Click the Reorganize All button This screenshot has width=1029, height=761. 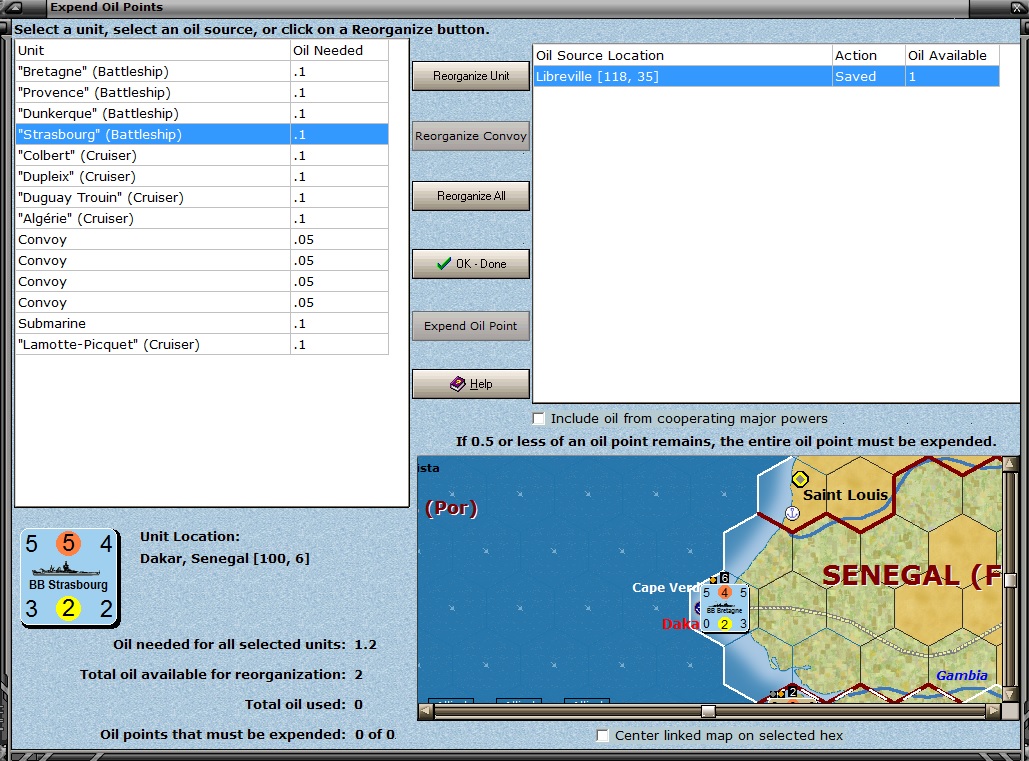point(471,195)
